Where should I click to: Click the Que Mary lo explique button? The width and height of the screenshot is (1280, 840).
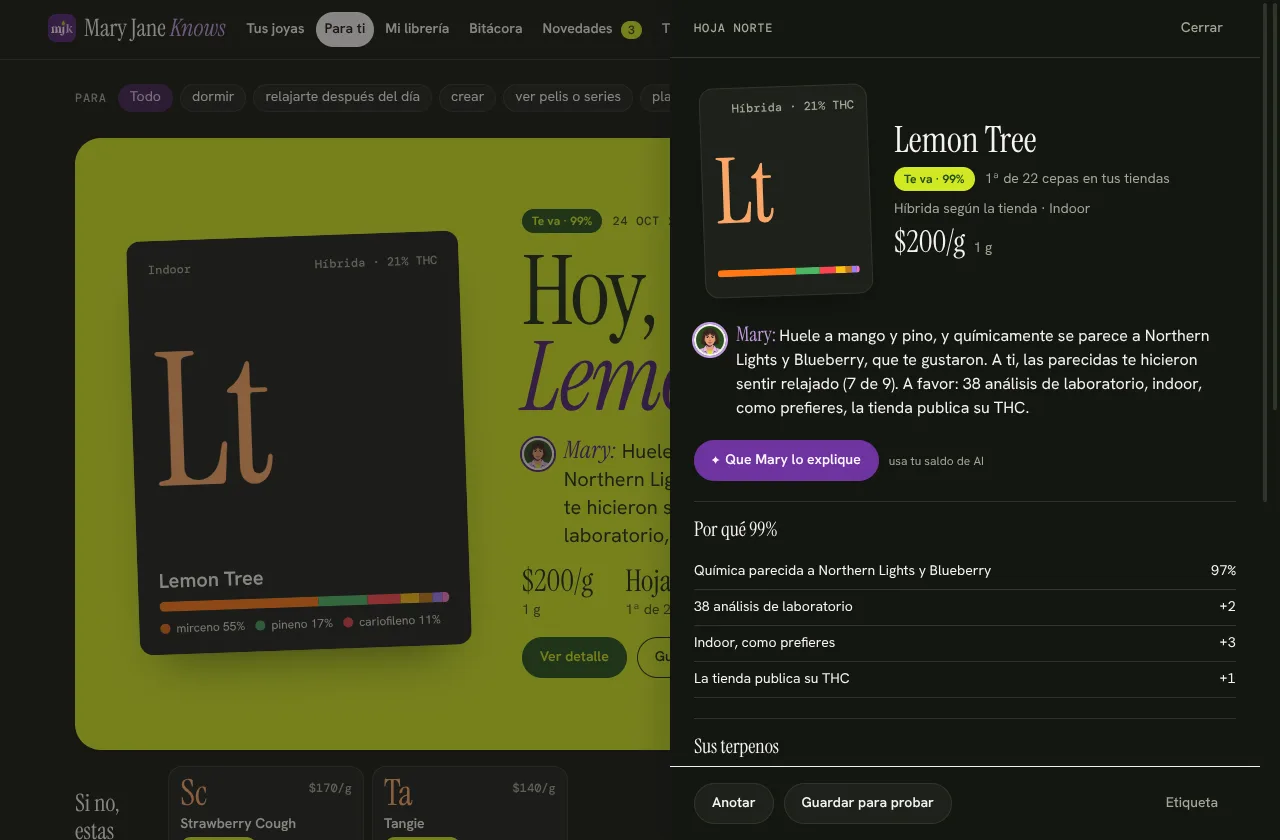coord(786,460)
